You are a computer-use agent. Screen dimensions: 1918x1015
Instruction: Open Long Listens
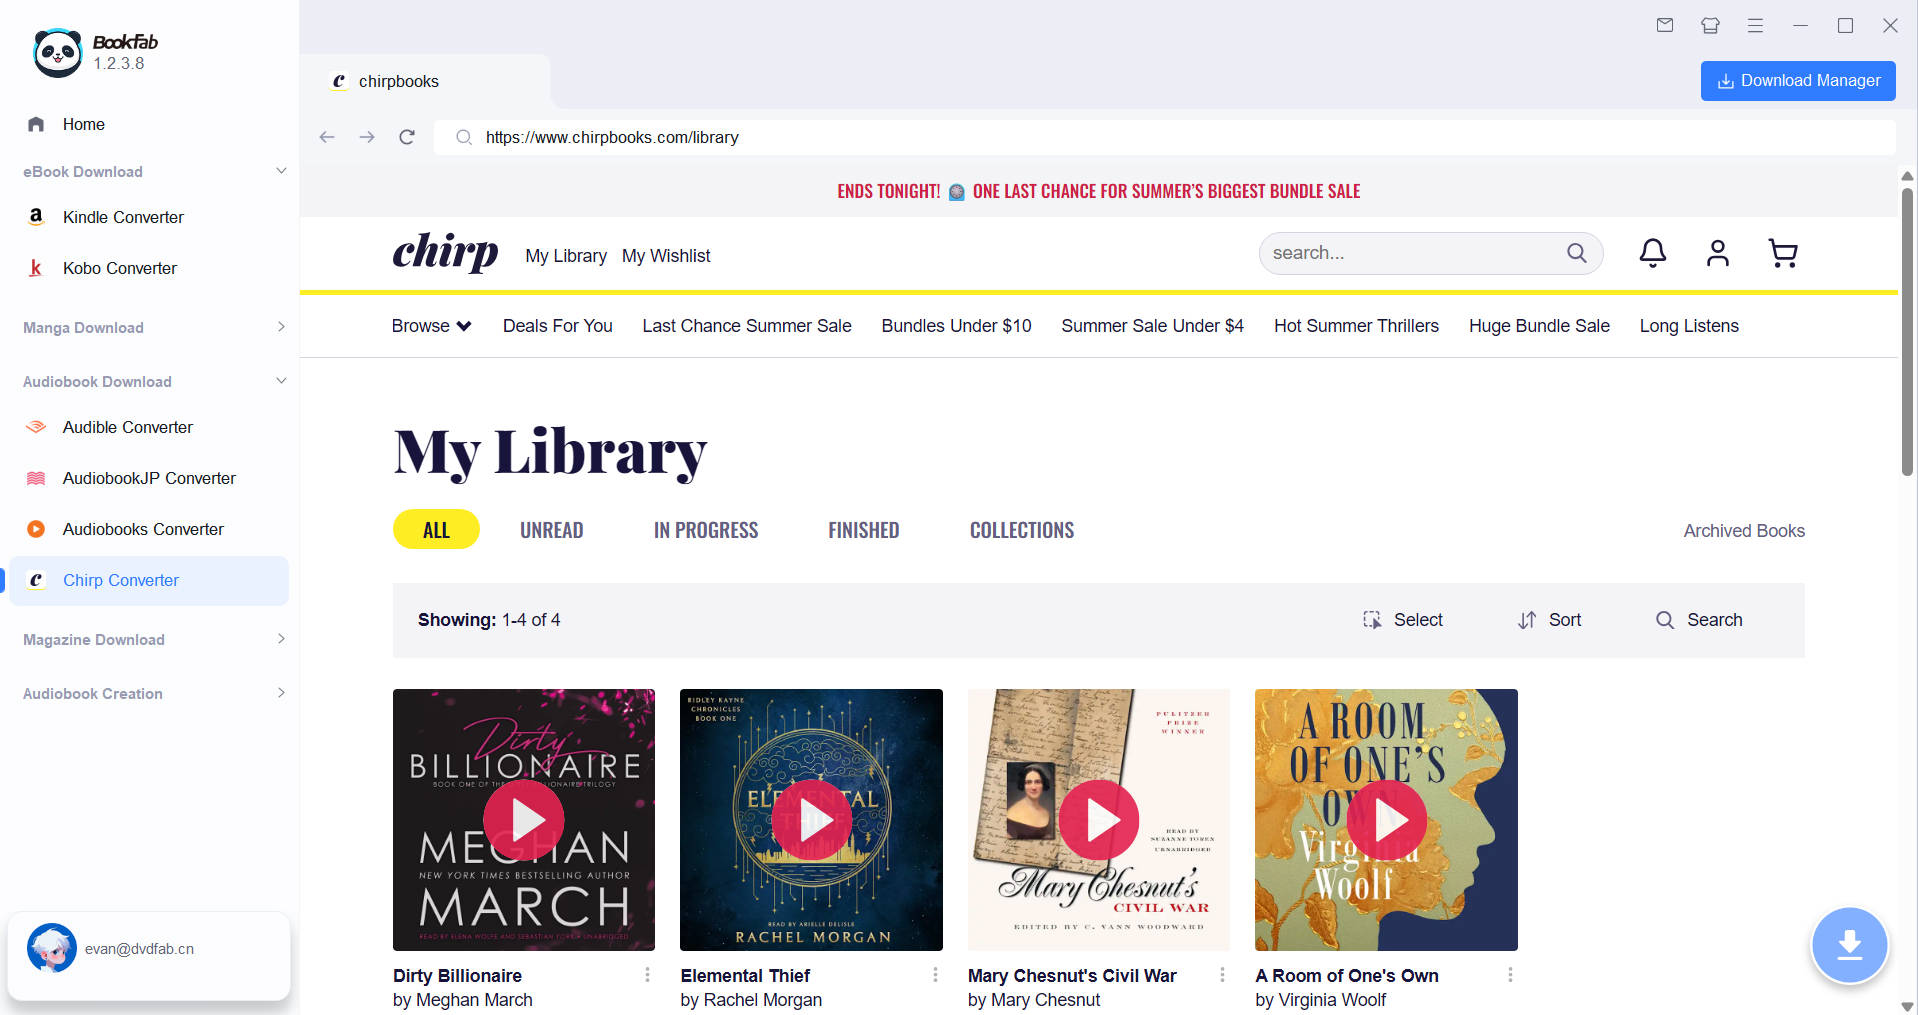point(1689,326)
